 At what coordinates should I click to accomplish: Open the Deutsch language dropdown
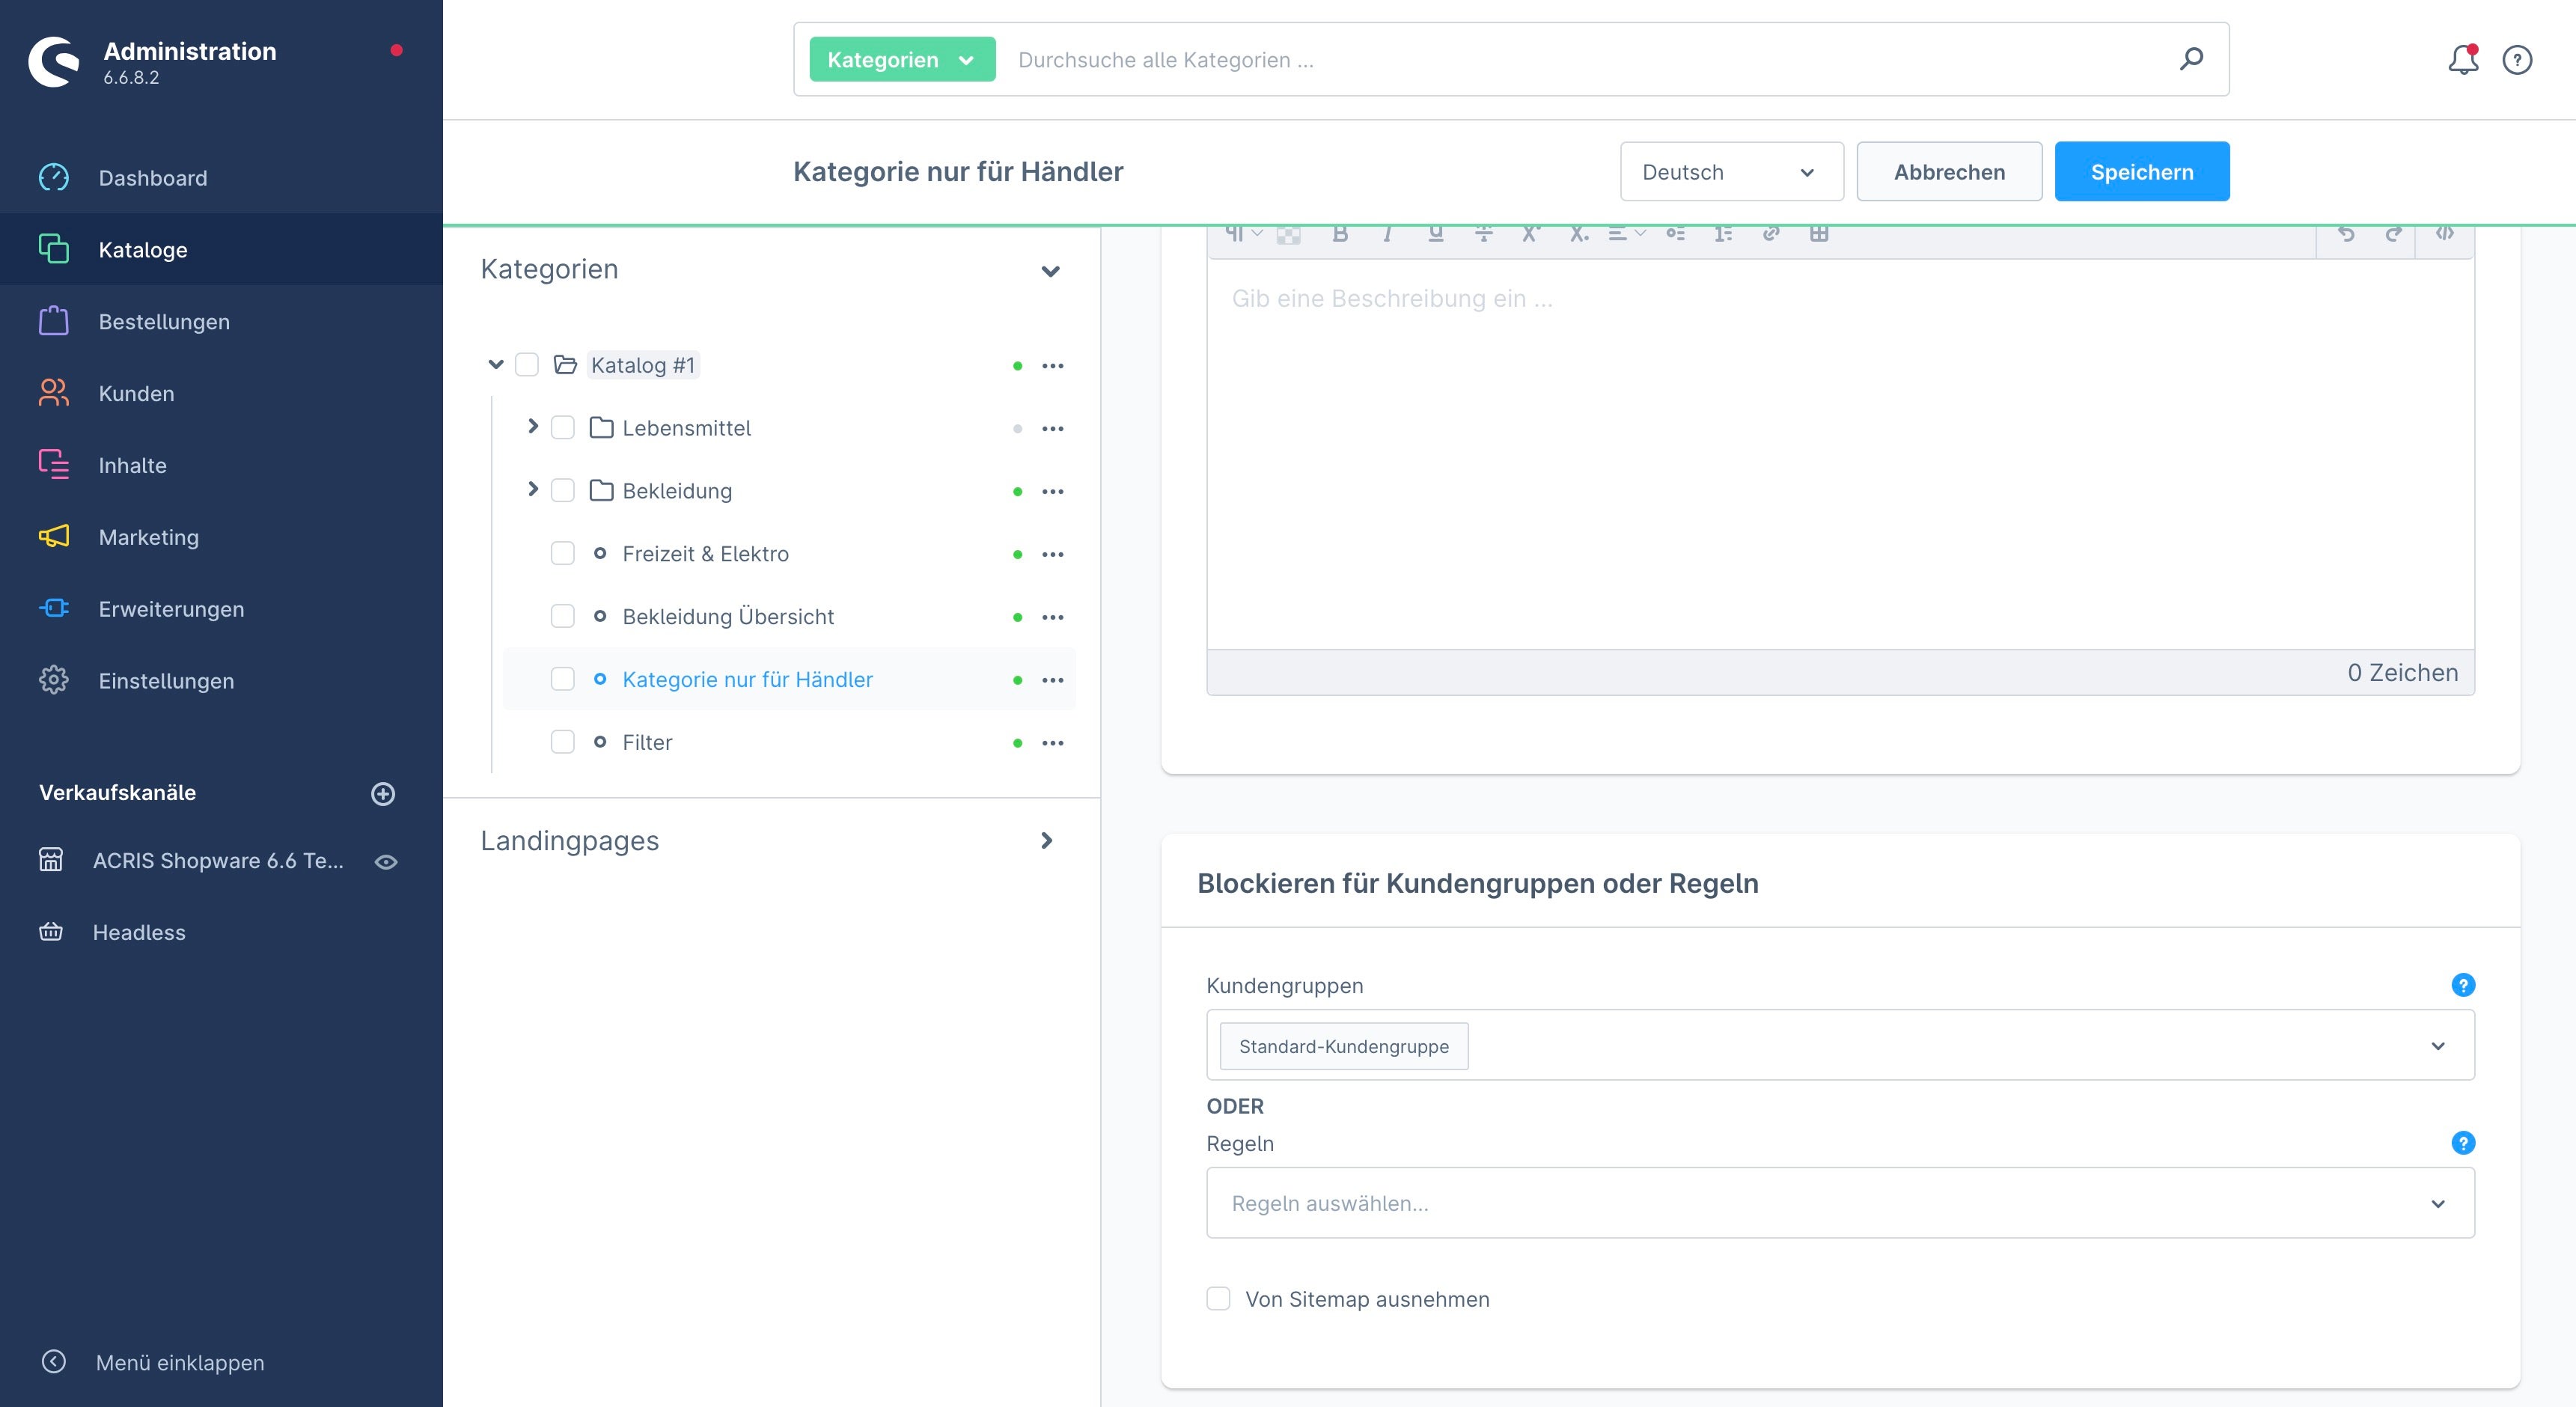click(x=1732, y=172)
